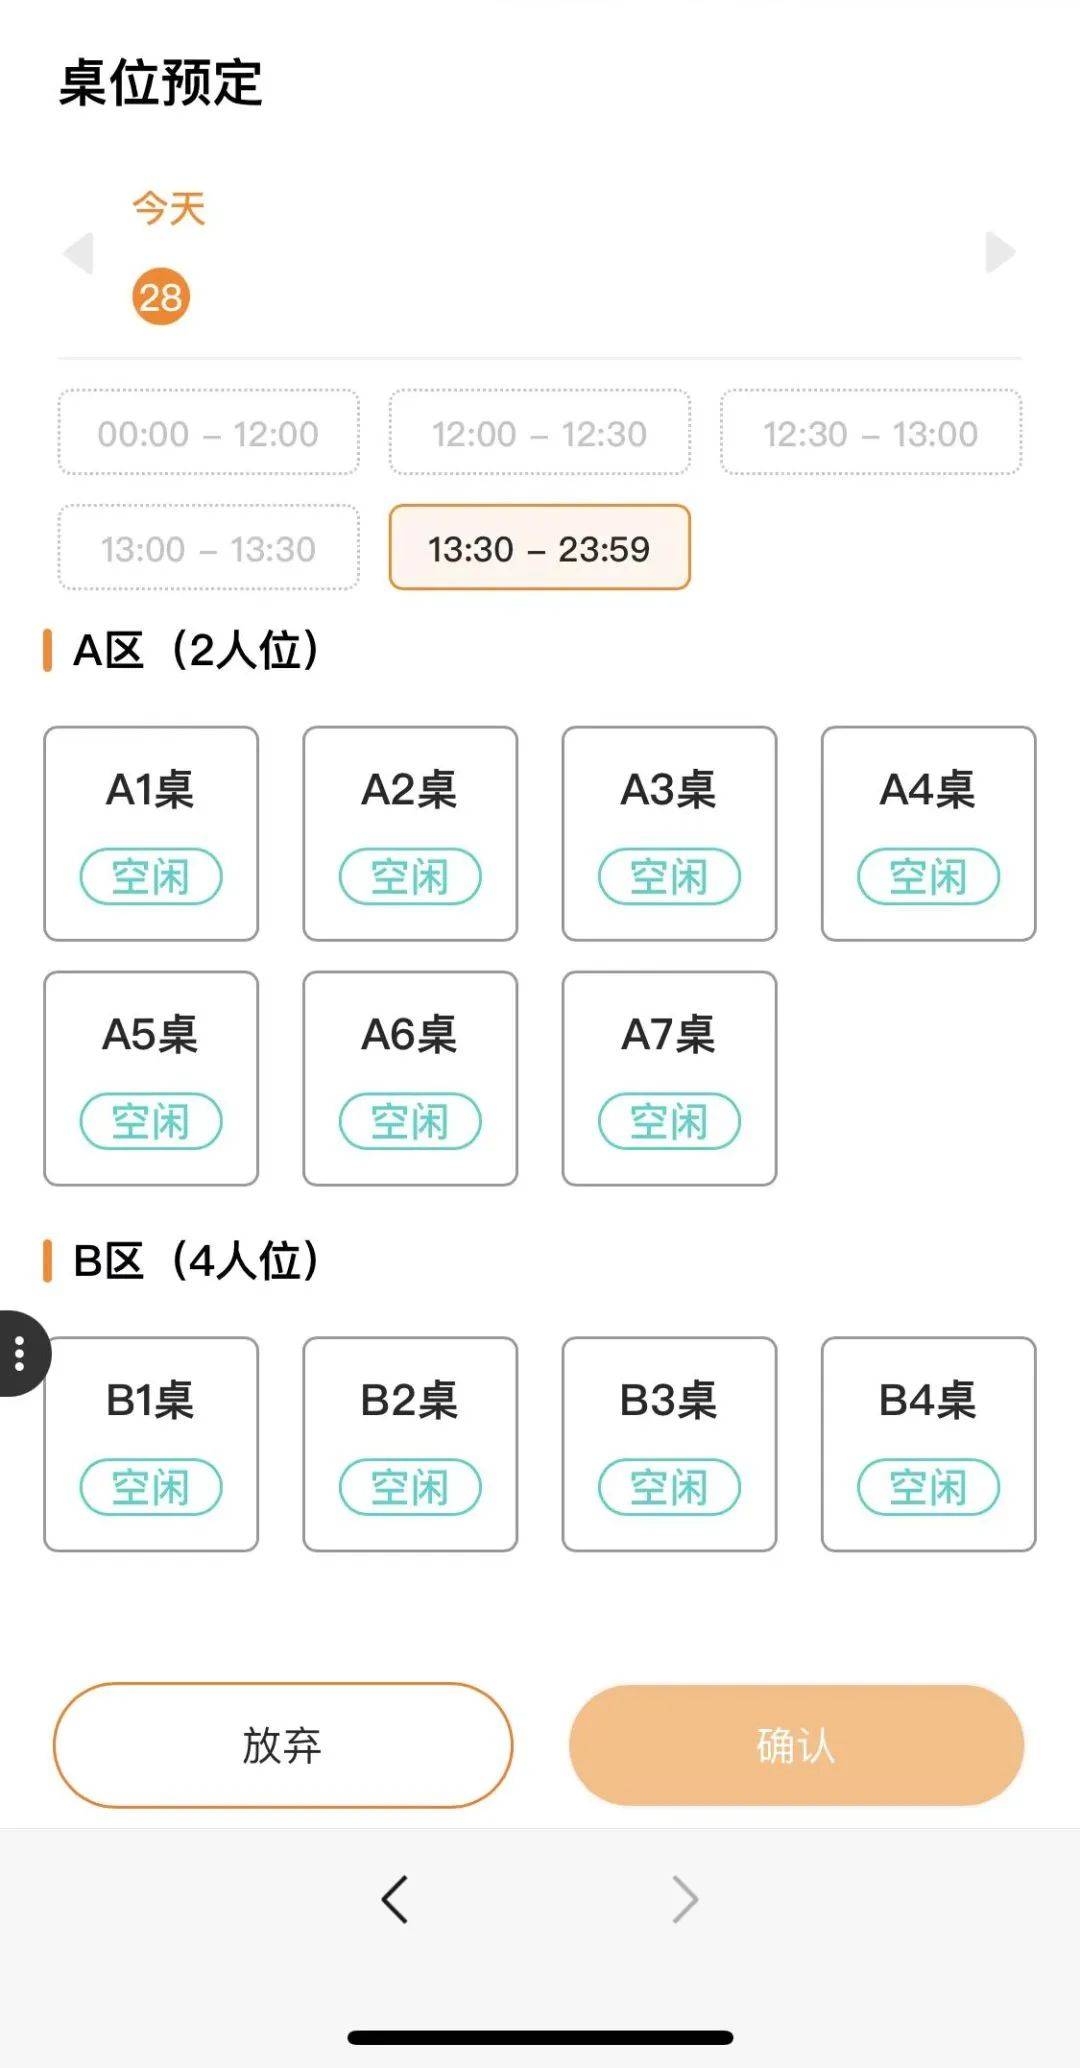Choose the 13:00 – 13:30 time slot
The width and height of the screenshot is (1080, 2068).
[x=208, y=548]
